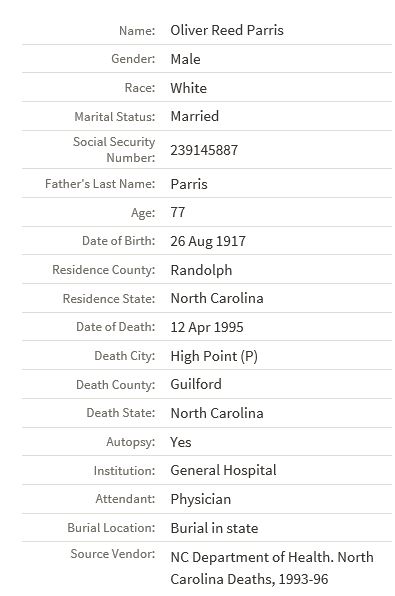Viewport: 395px width, 596px height.
Task: Click the Attendant value Physician
Action: [x=200, y=499]
